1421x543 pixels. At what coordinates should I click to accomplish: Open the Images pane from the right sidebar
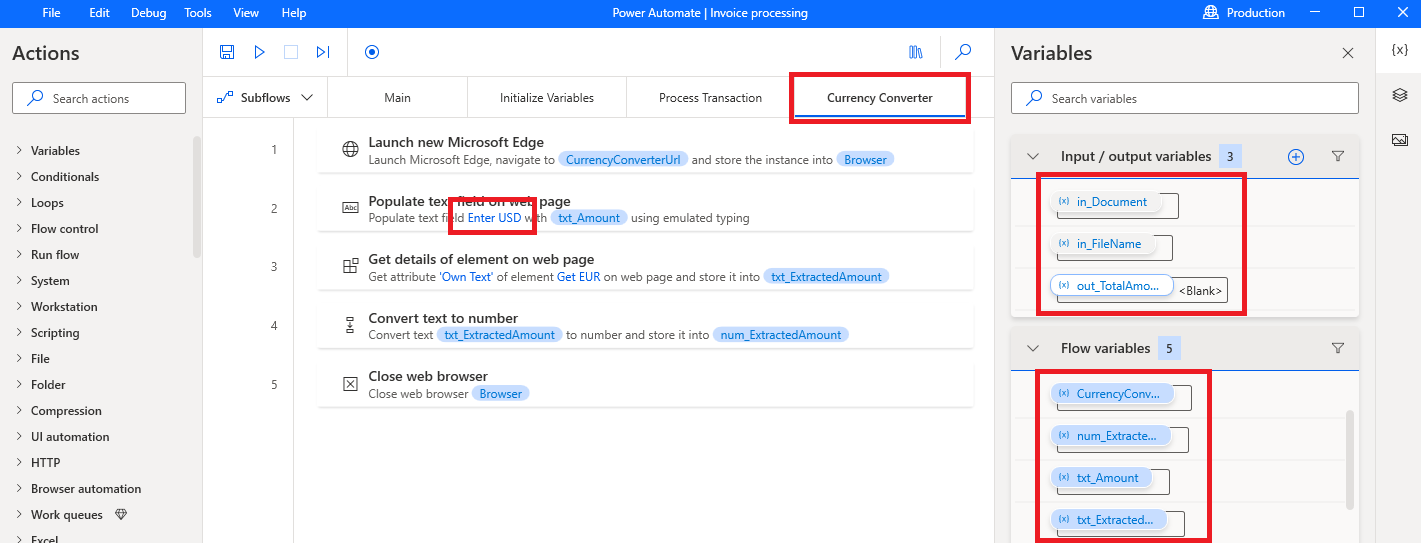point(1400,140)
